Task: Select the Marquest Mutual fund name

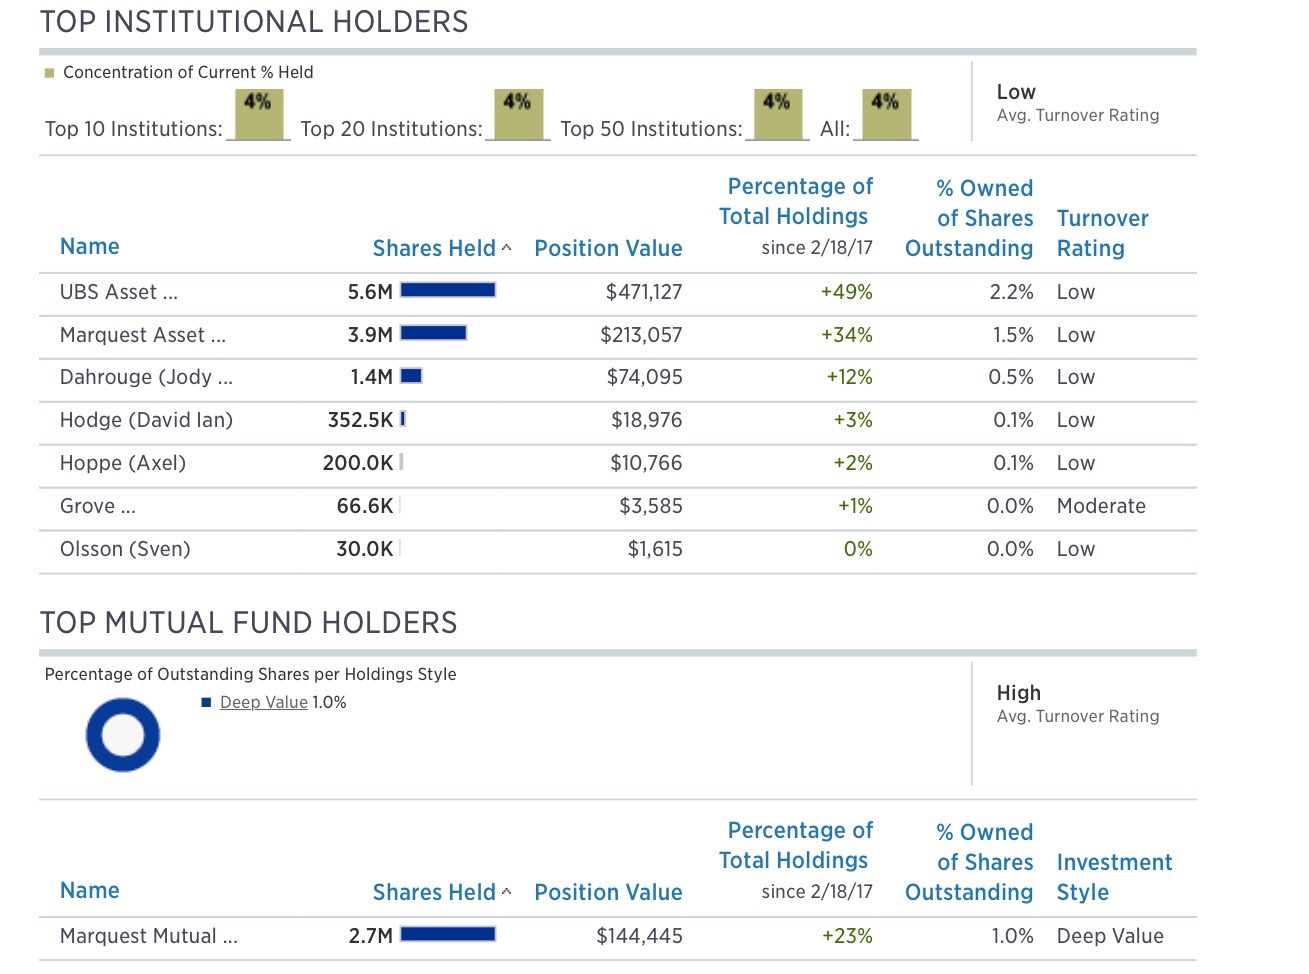Action: point(148,936)
